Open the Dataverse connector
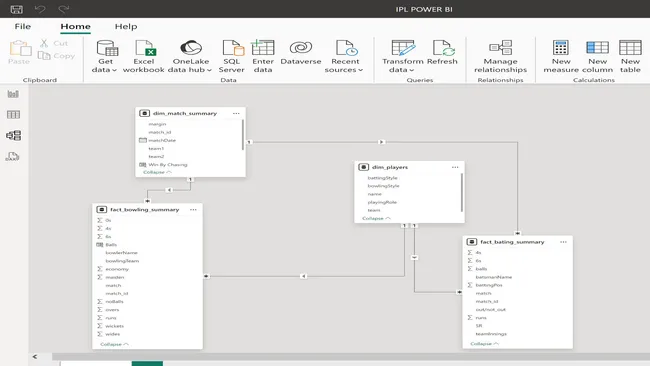The width and height of the screenshot is (650, 366). [x=301, y=53]
